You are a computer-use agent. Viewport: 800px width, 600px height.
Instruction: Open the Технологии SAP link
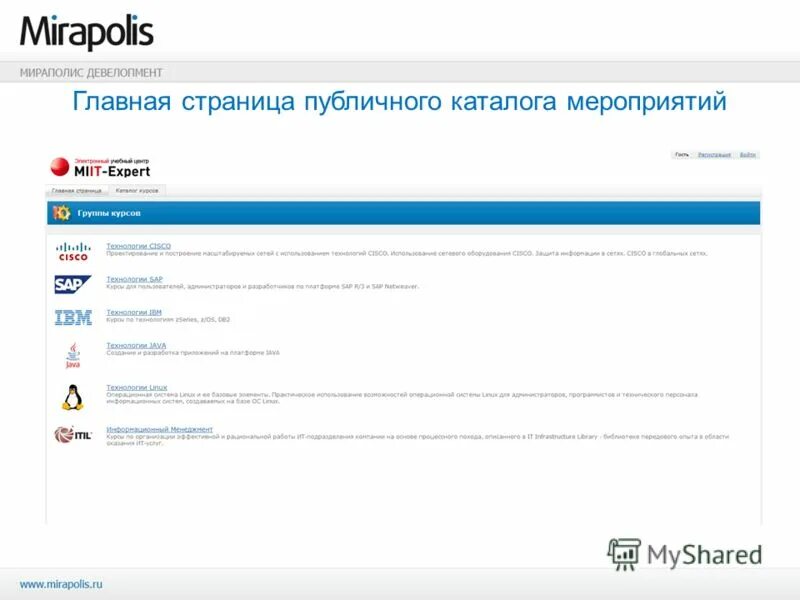[134, 279]
